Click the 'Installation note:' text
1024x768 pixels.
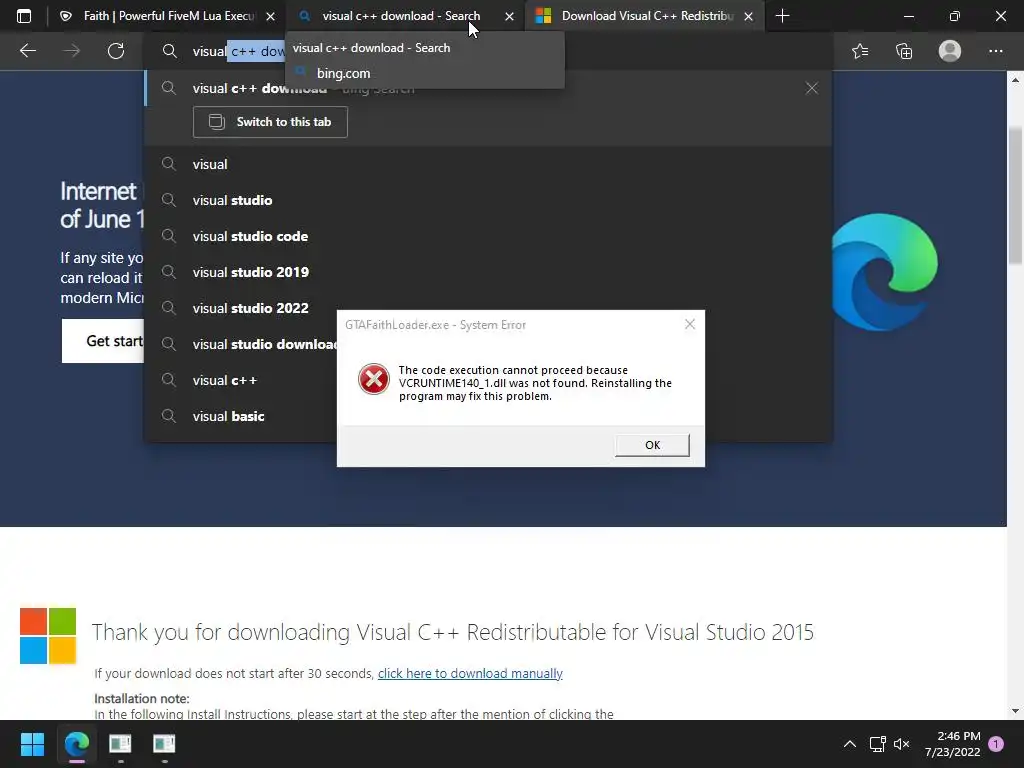(x=142, y=698)
